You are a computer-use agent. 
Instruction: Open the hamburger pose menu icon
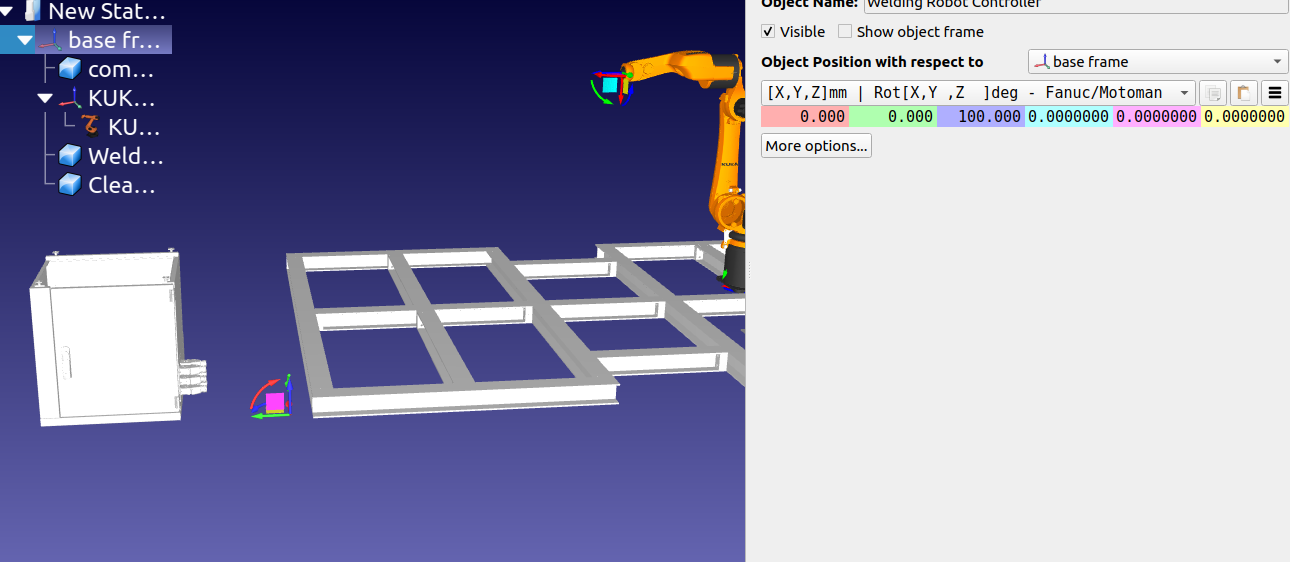(1274, 93)
